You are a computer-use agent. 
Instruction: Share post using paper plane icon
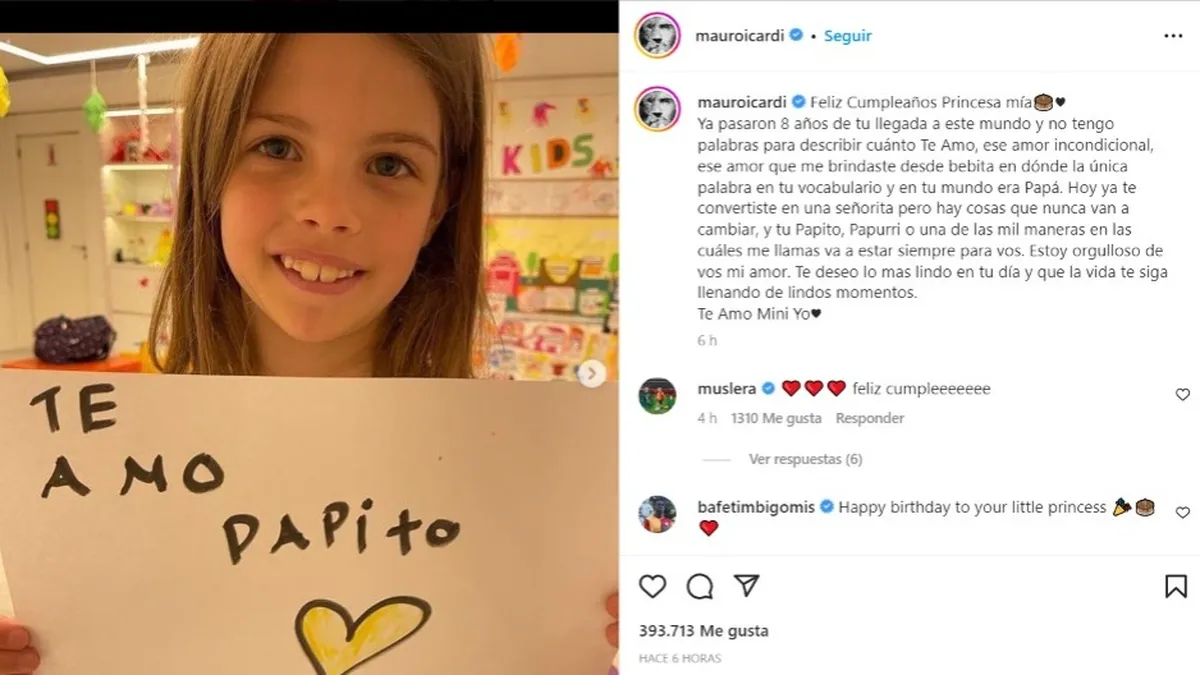click(x=747, y=586)
